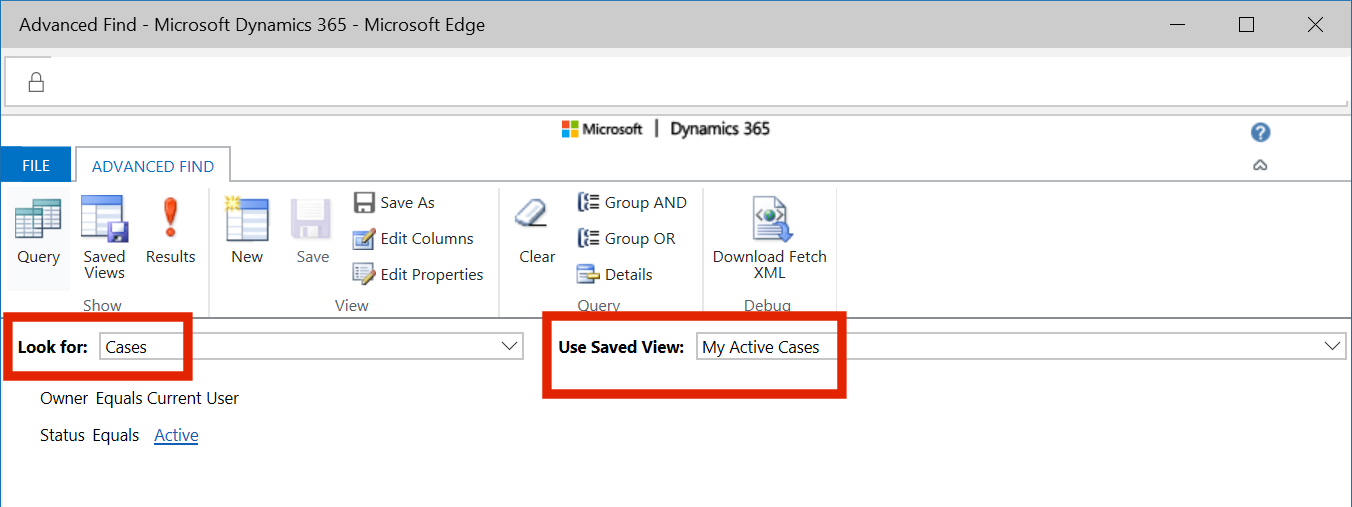The height and width of the screenshot is (507, 1352).
Task: Choose Save As in View group
Action: [395, 203]
